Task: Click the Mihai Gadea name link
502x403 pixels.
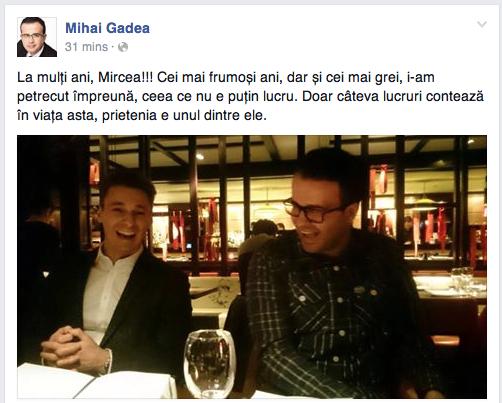Action: pyautogui.click(x=107, y=28)
